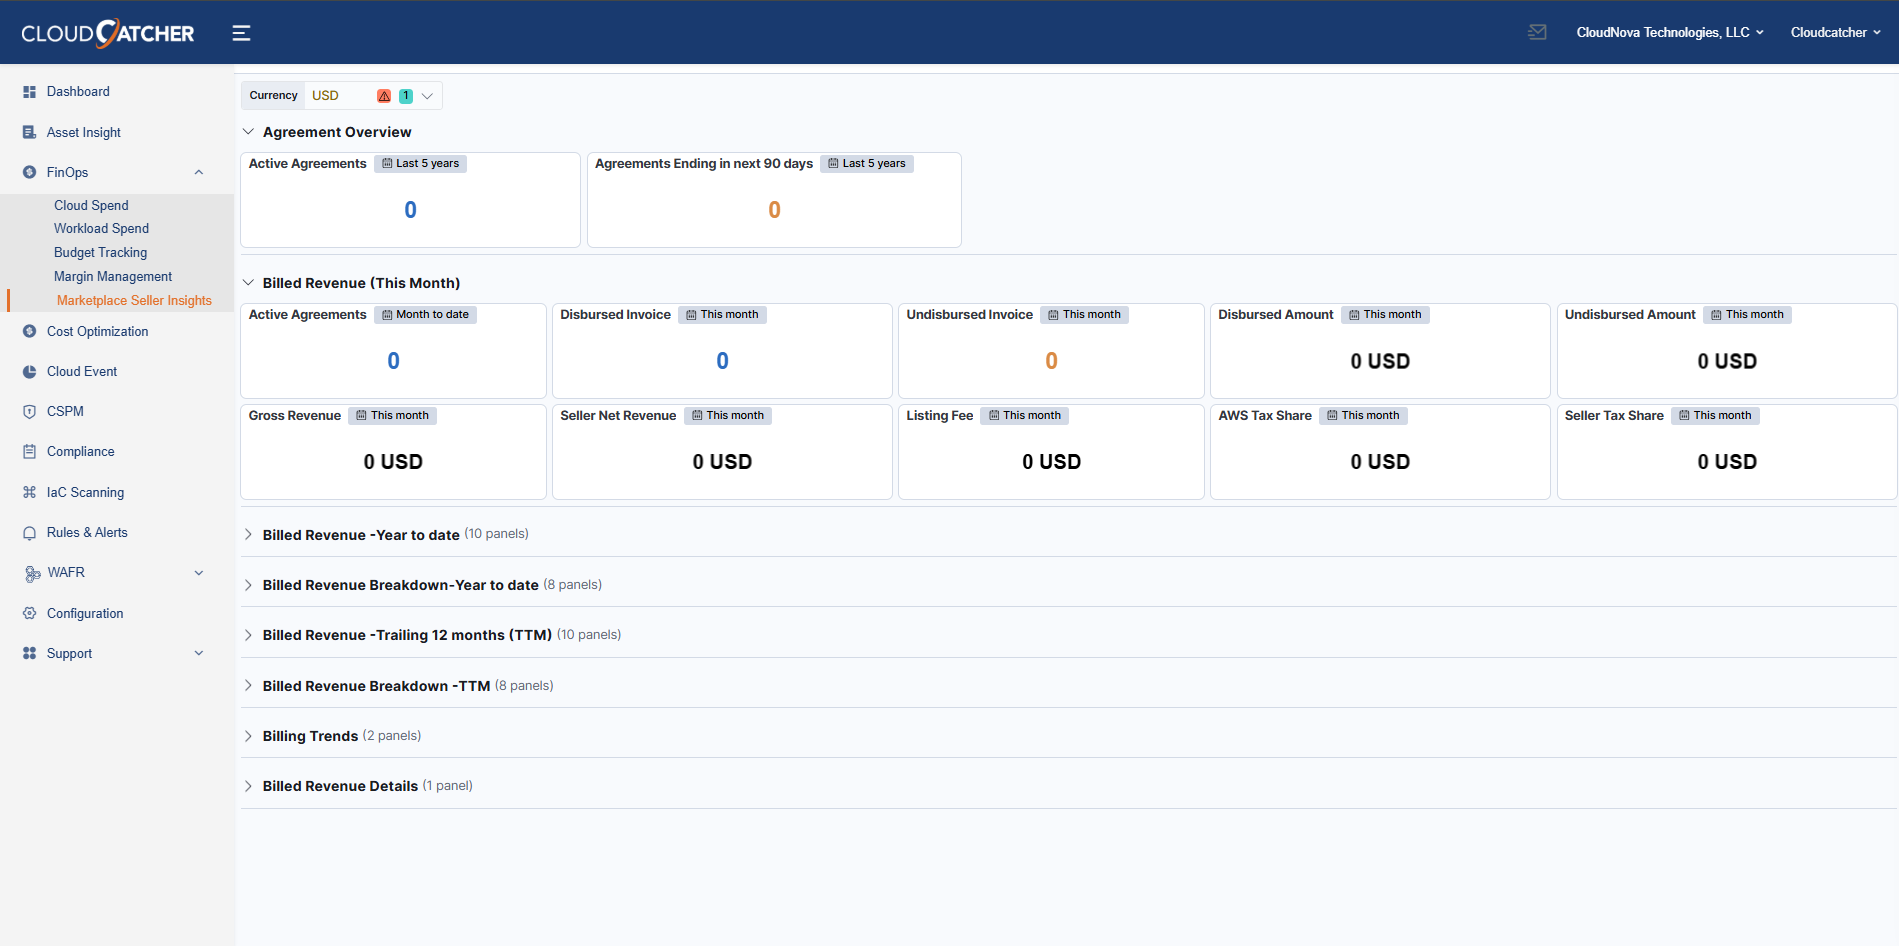The height and width of the screenshot is (946, 1899).
Task: Select the Asset Insight icon
Action: [29, 131]
